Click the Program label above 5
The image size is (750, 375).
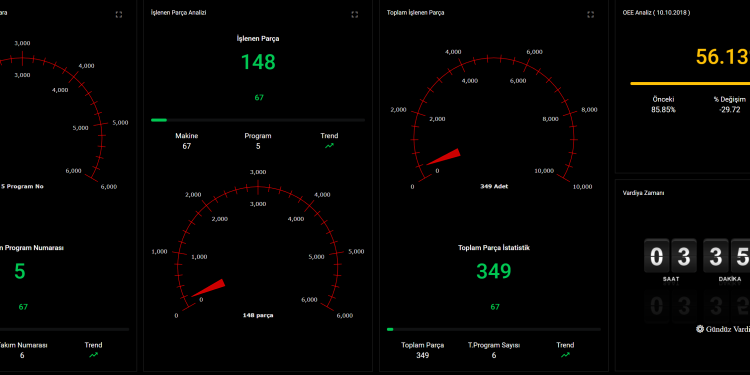258,136
